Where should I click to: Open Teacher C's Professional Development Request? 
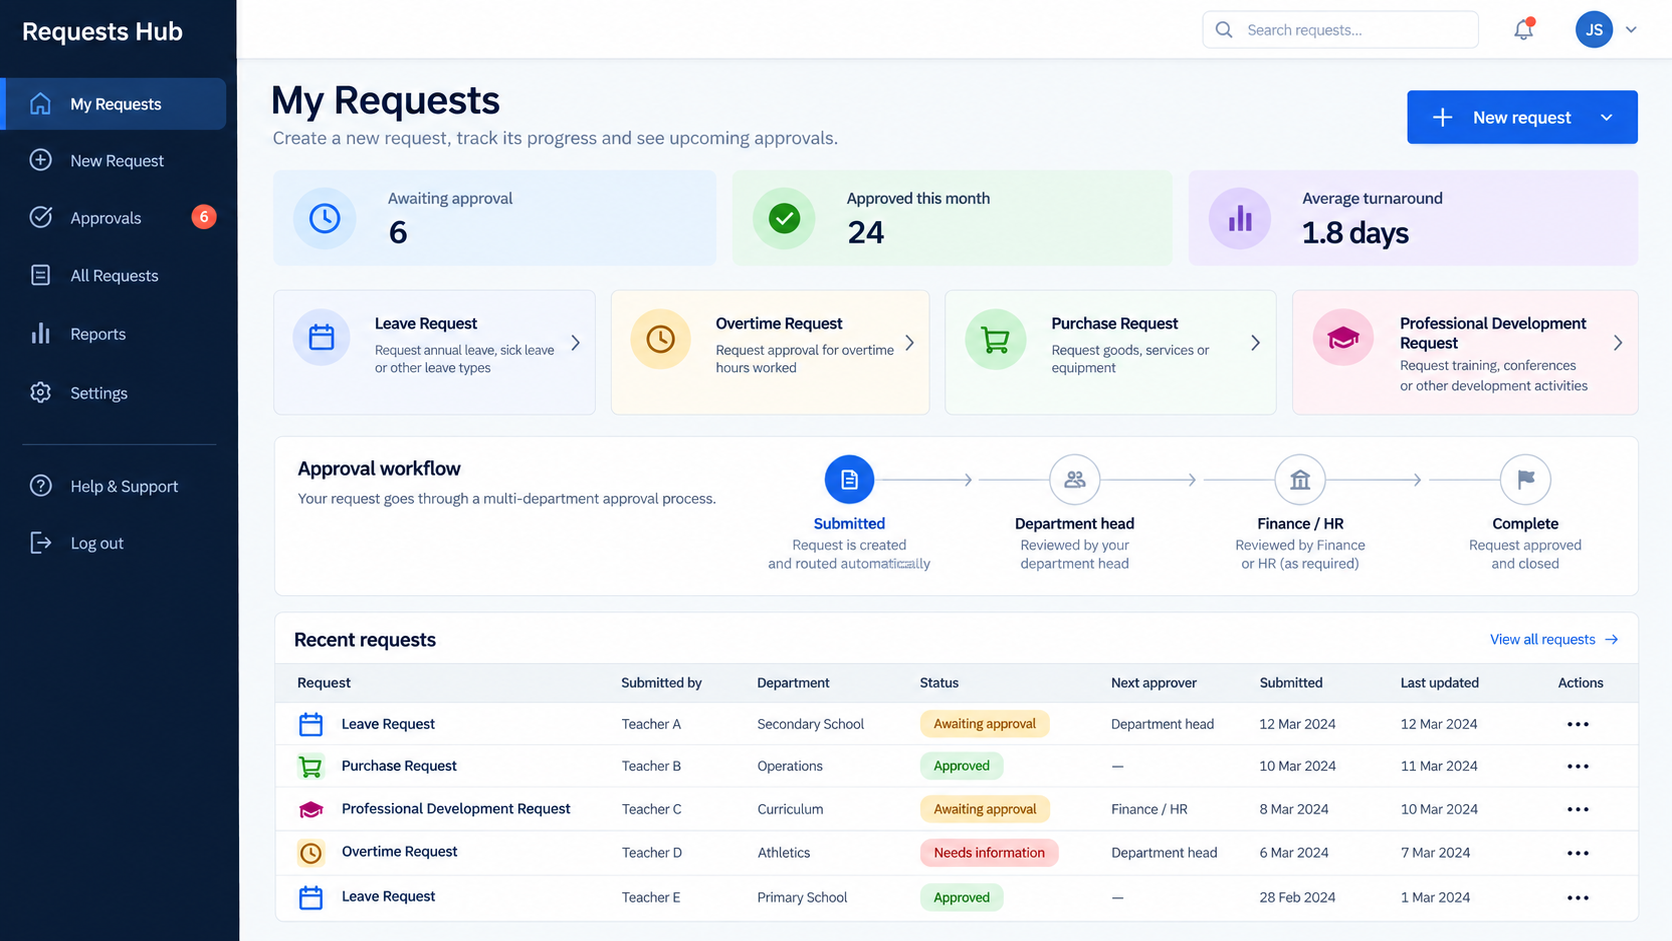[x=456, y=809]
